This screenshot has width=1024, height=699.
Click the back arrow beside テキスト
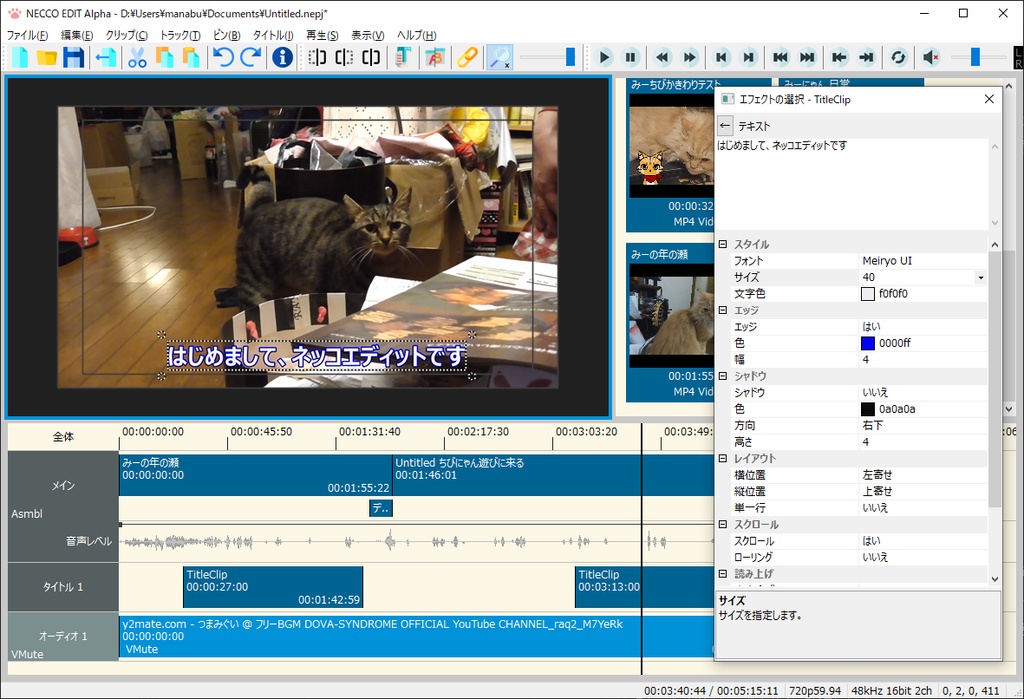coord(725,126)
